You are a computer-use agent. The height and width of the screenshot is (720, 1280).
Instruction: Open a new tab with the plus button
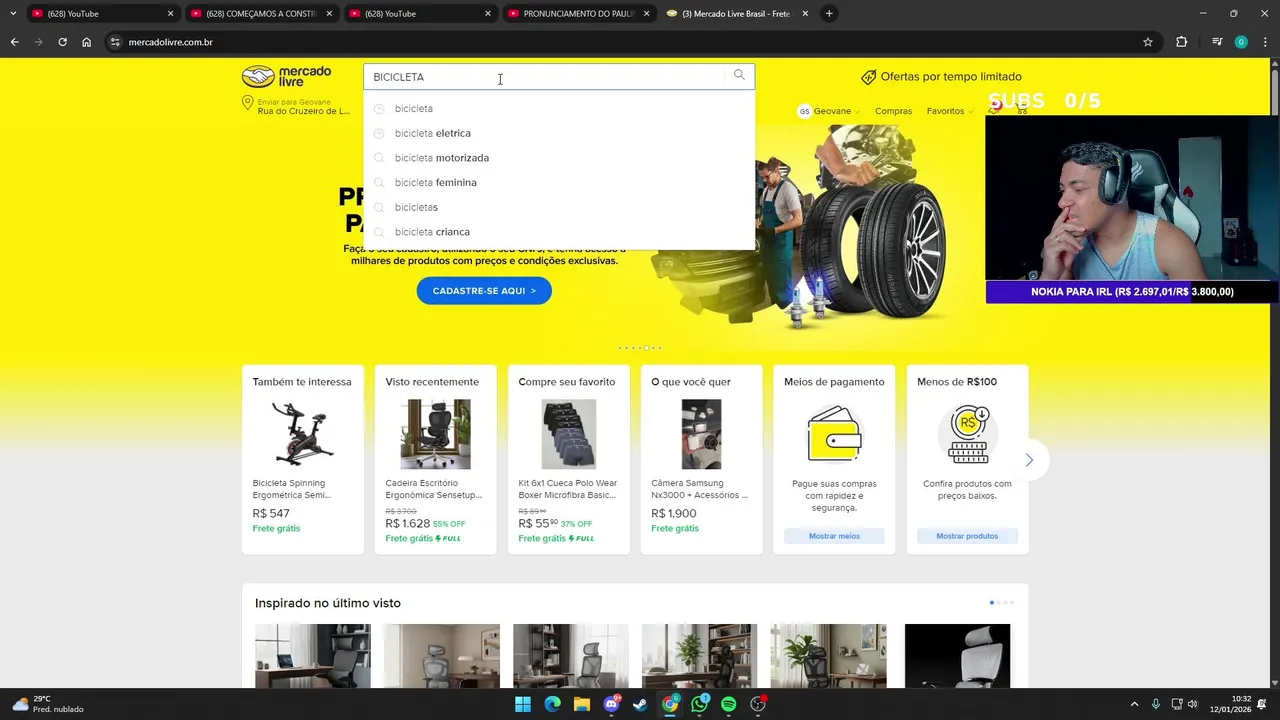pyautogui.click(x=828, y=14)
